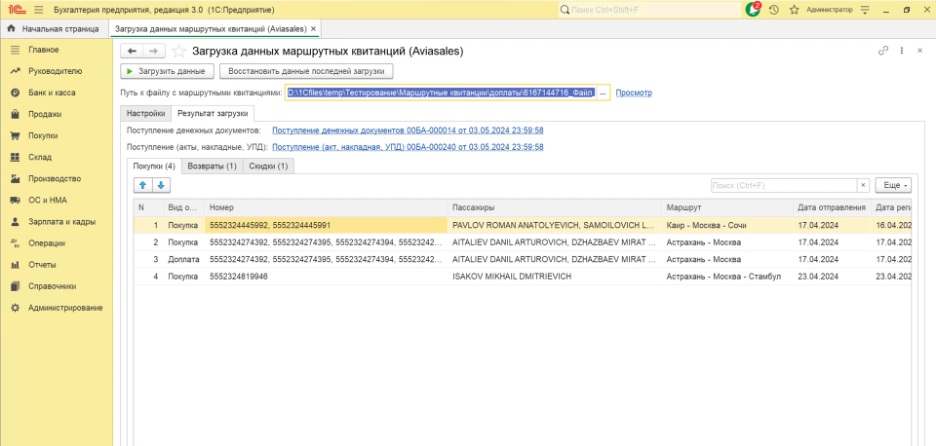Click the Операции sidebar icon

(x=16, y=243)
